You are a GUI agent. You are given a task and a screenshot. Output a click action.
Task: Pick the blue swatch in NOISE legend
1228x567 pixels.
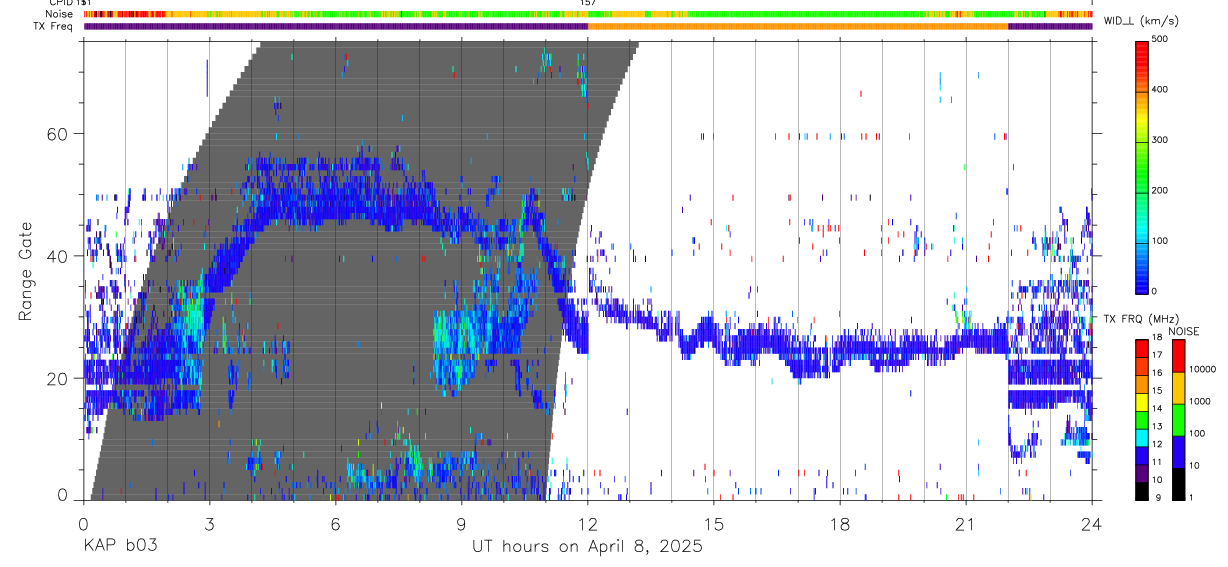(x=1178, y=452)
